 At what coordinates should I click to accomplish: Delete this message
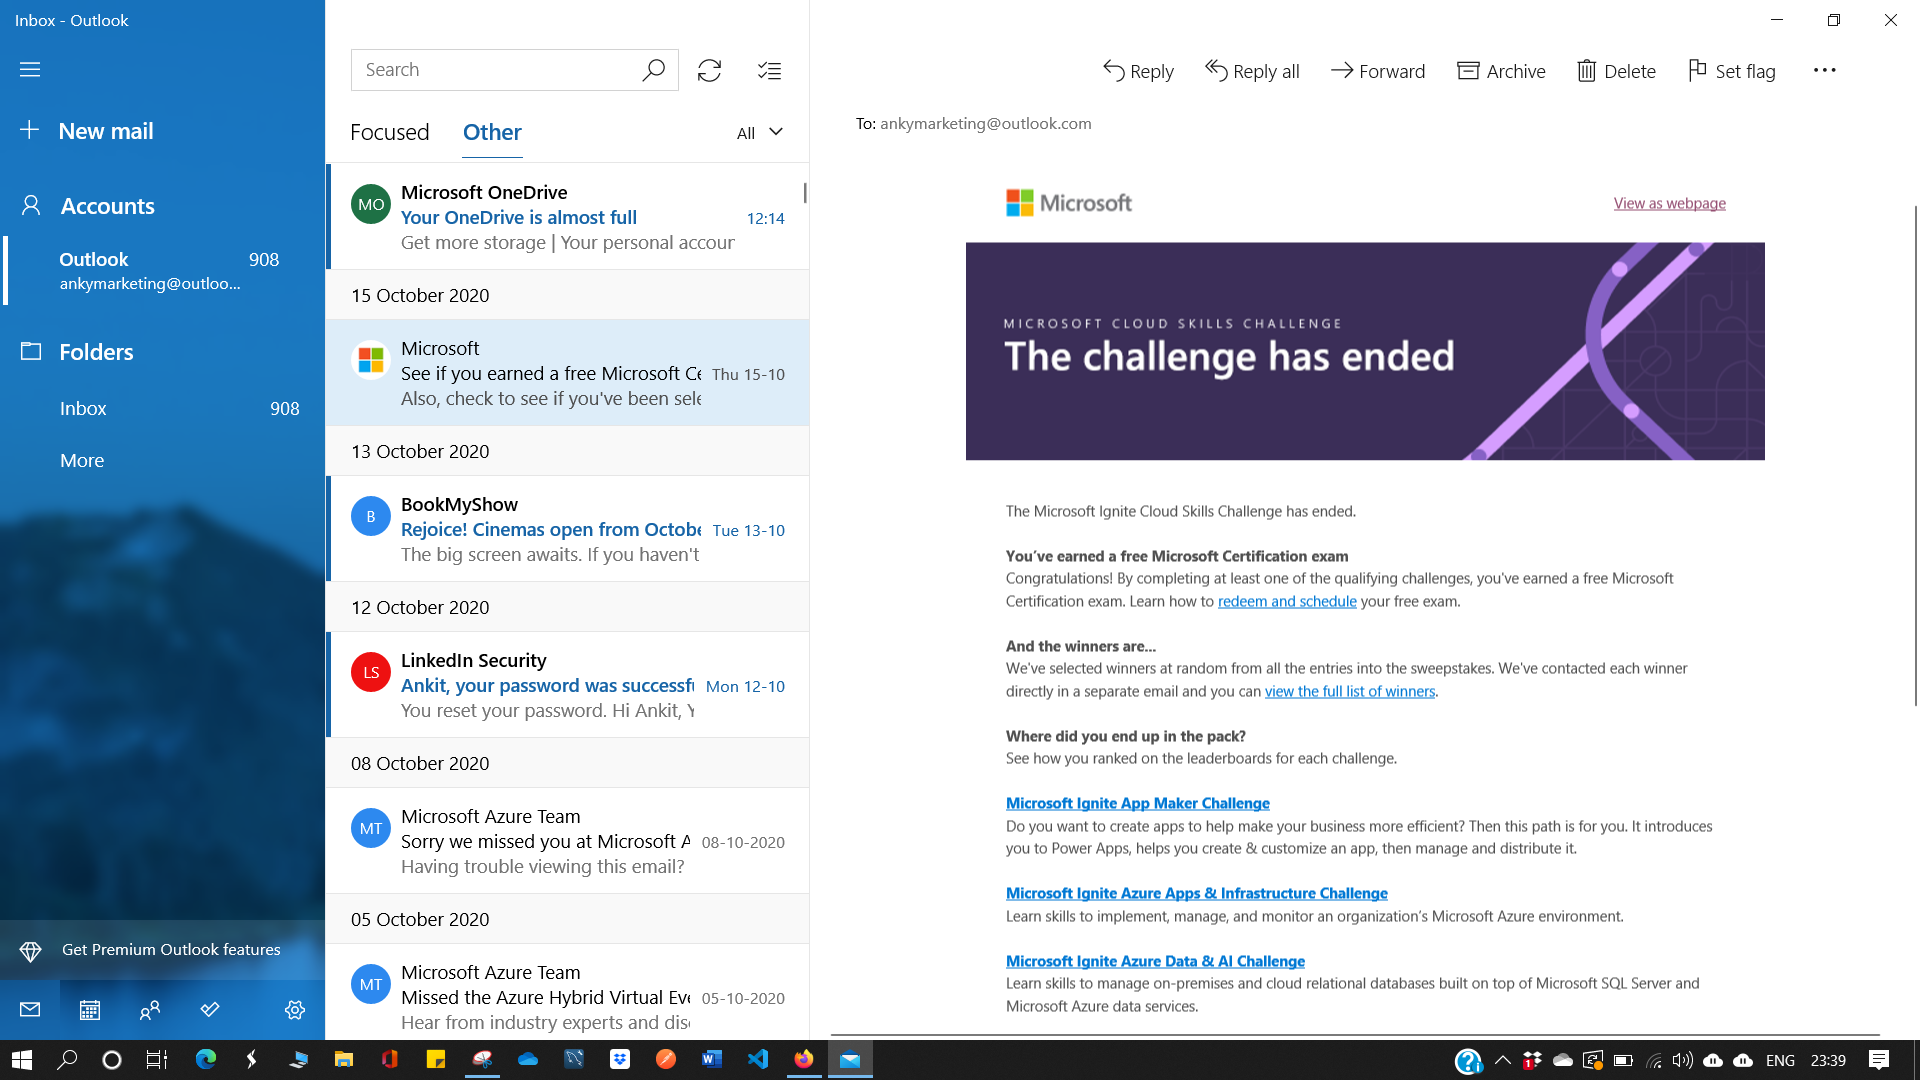tap(1617, 71)
